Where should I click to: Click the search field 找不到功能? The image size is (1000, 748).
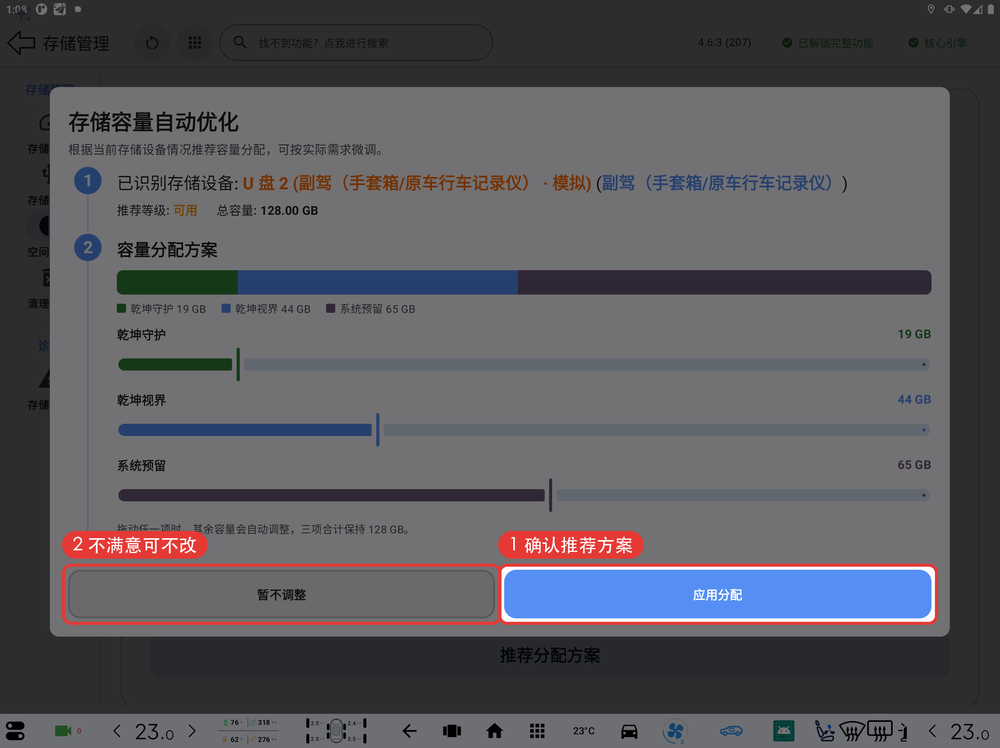point(356,43)
